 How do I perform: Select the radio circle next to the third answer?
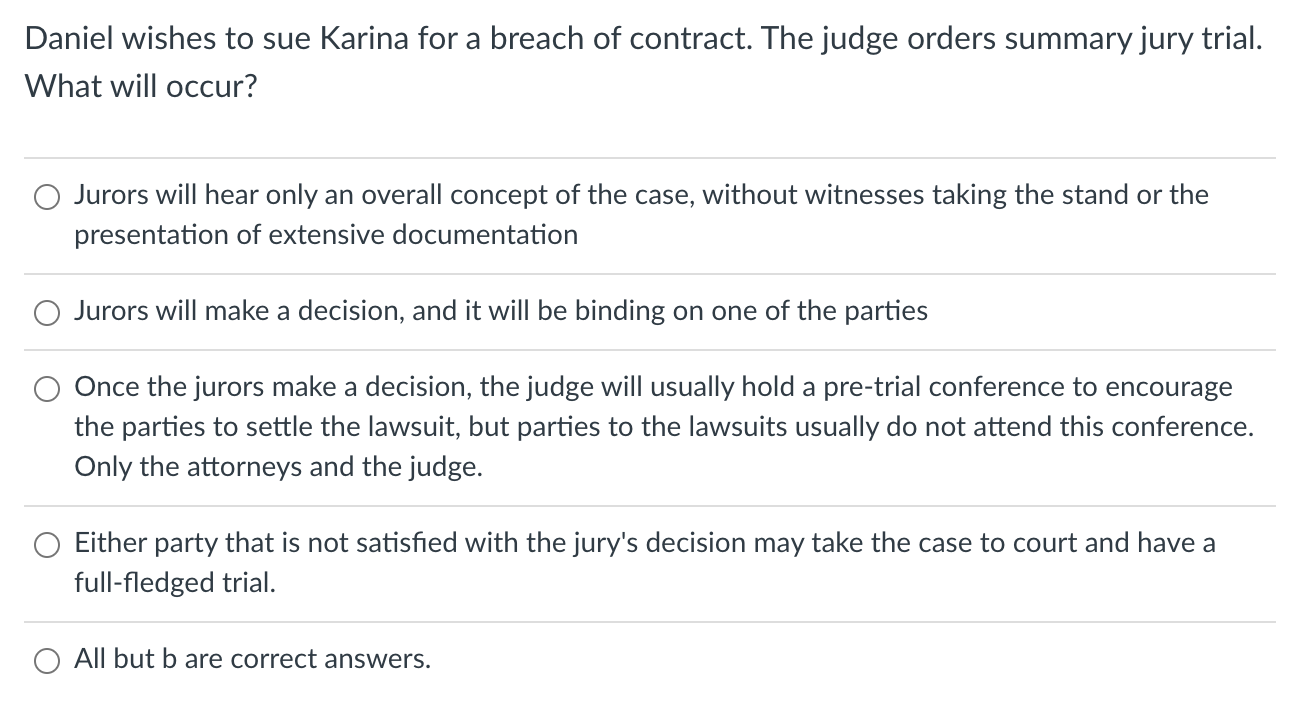click(46, 389)
